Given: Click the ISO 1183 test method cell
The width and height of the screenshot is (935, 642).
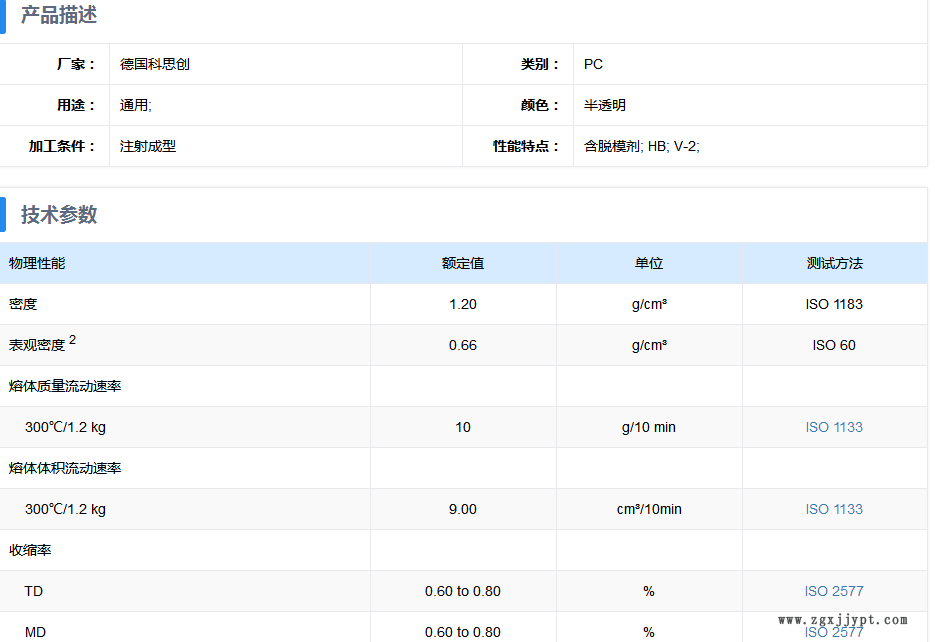Looking at the screenshot, I should coord(833,304).
